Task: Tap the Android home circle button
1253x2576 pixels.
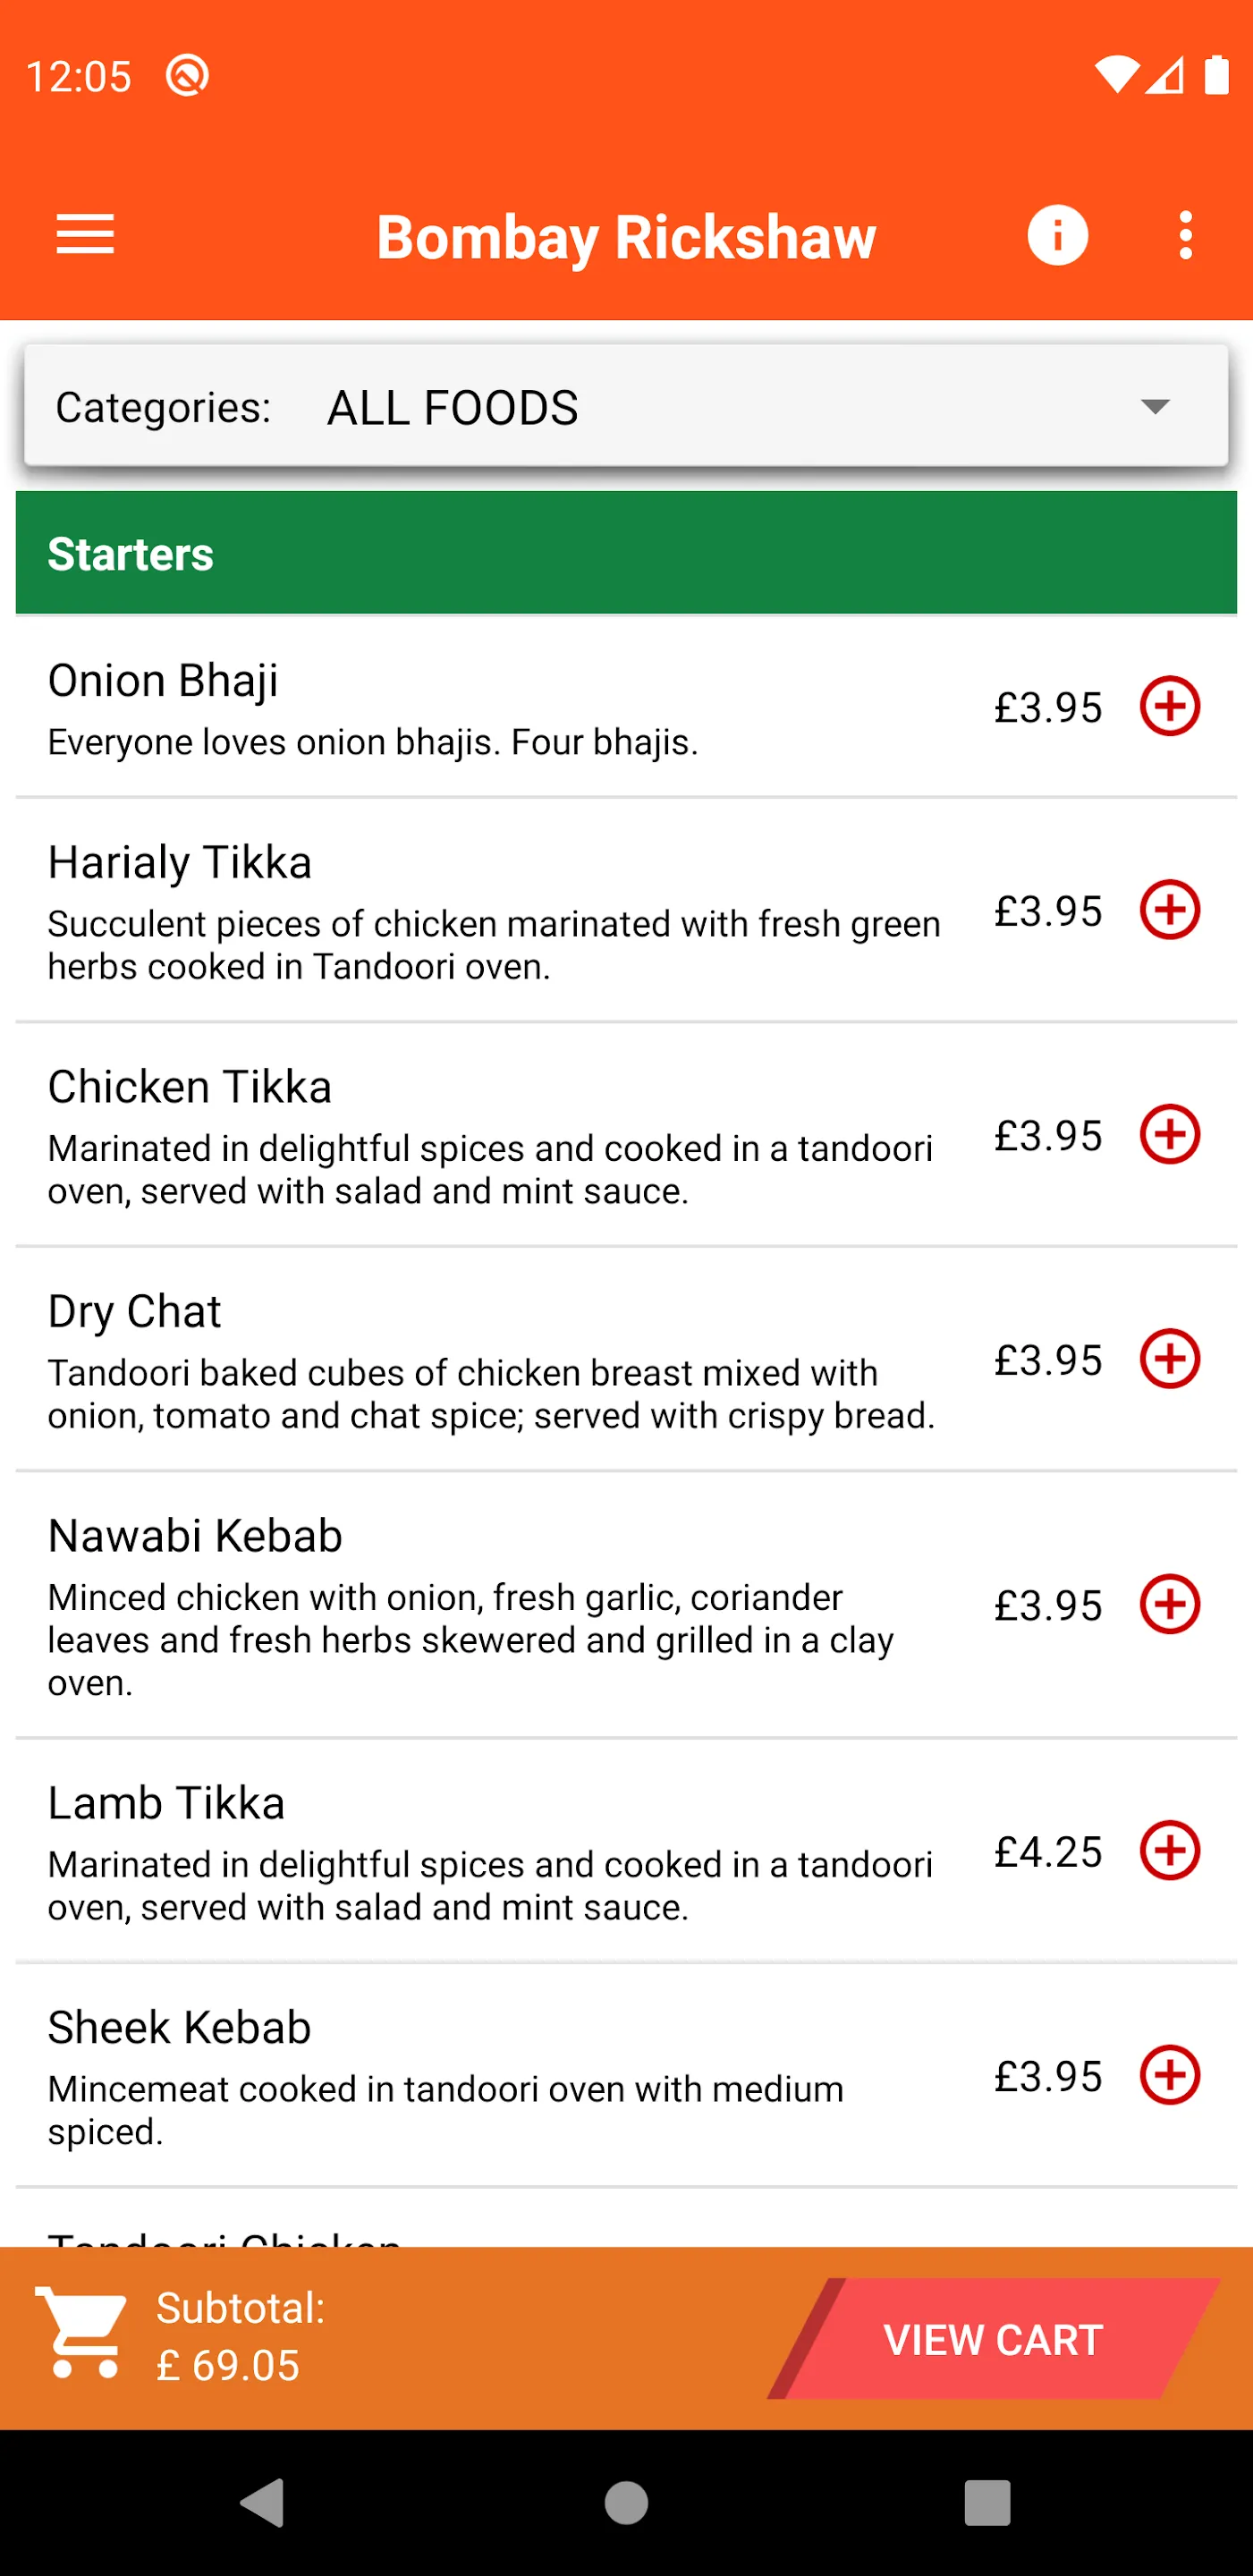Action: [626, 2503]
